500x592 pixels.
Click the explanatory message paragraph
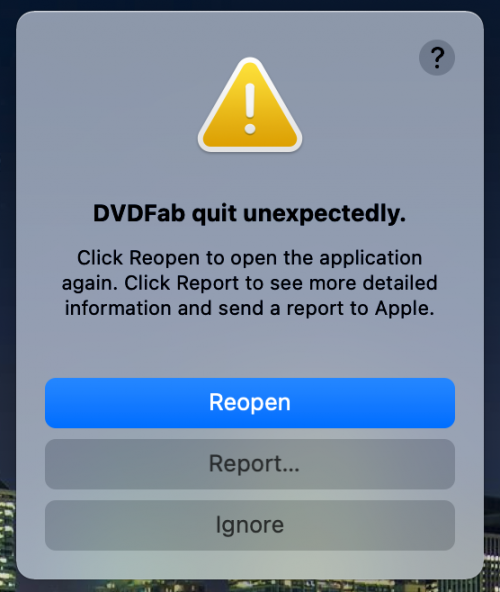tap(250, 283)
